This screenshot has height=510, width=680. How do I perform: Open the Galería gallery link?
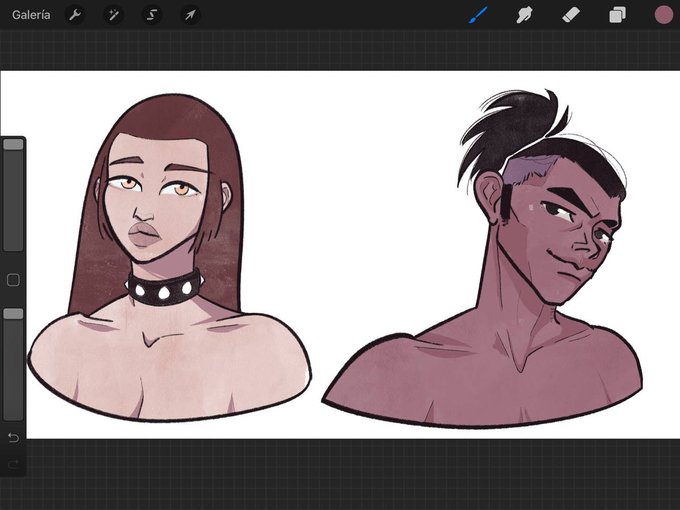click(31, 15)
